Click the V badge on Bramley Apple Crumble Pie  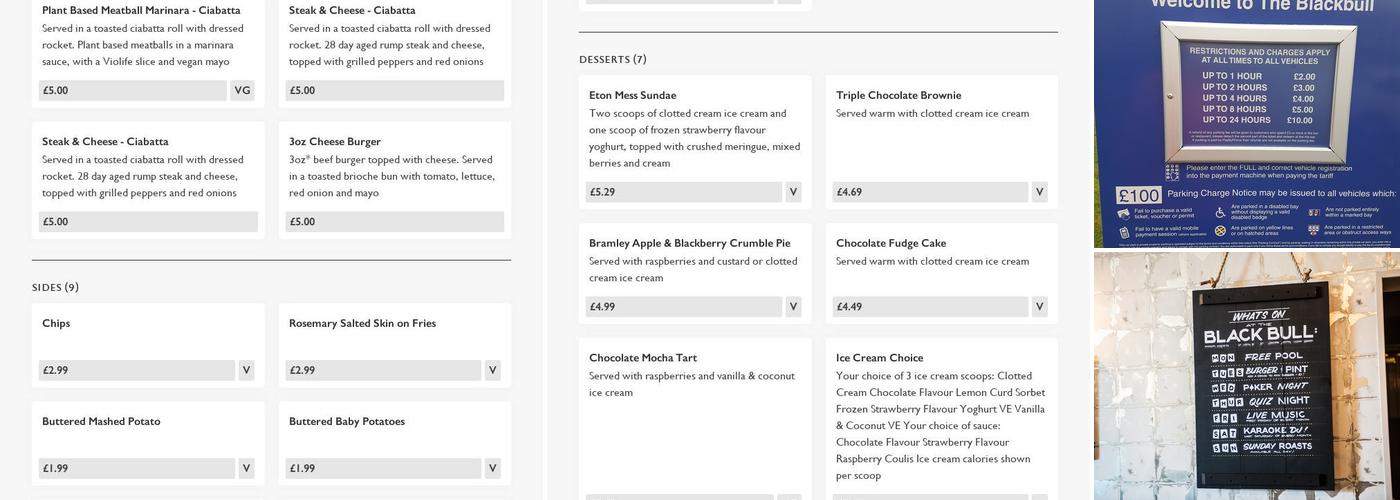[793, 307]
